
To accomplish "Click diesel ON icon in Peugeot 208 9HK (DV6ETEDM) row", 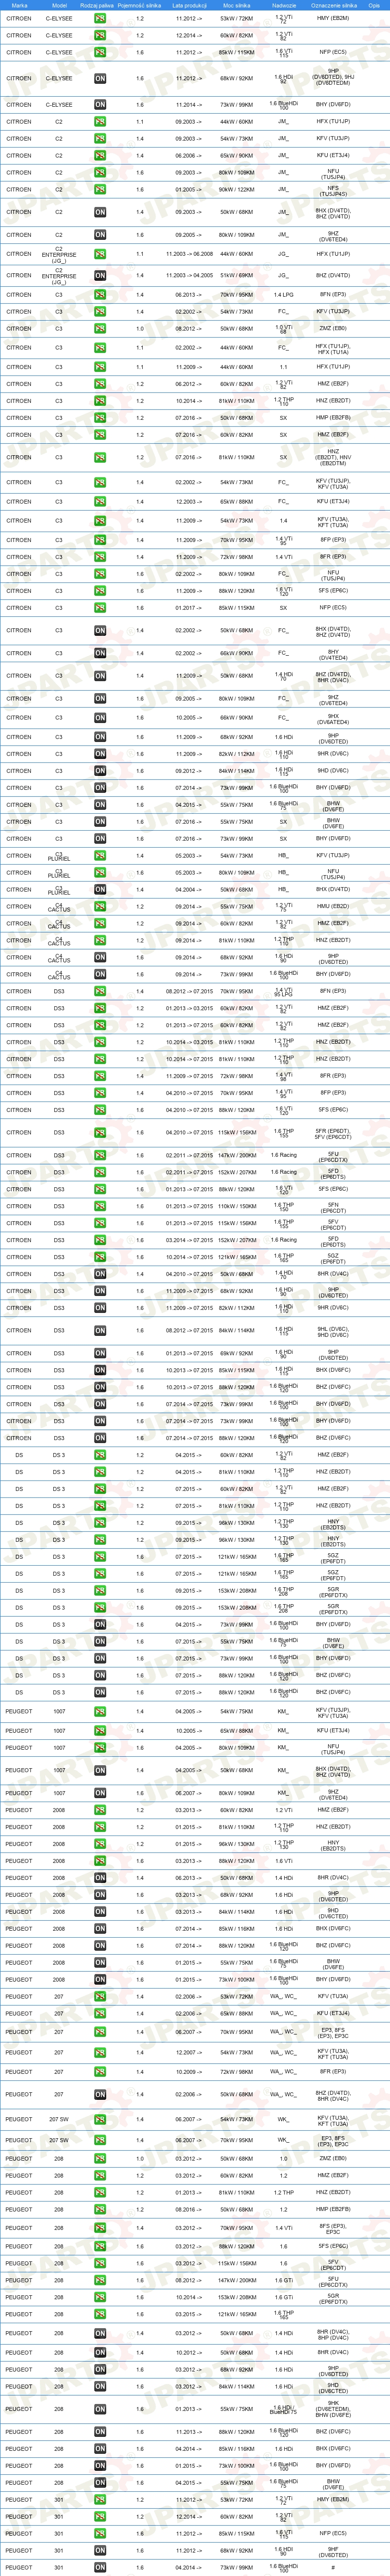I will (100, 2409).
